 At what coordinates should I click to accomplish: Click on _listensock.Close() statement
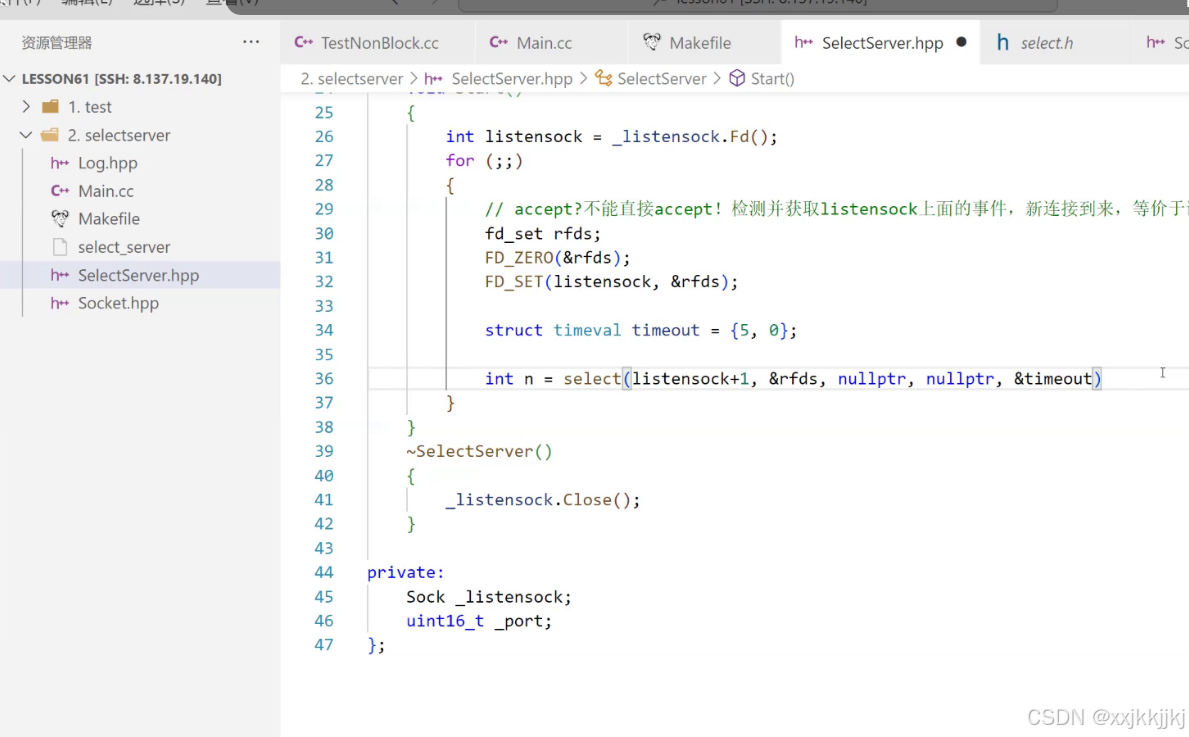point(543,500)
